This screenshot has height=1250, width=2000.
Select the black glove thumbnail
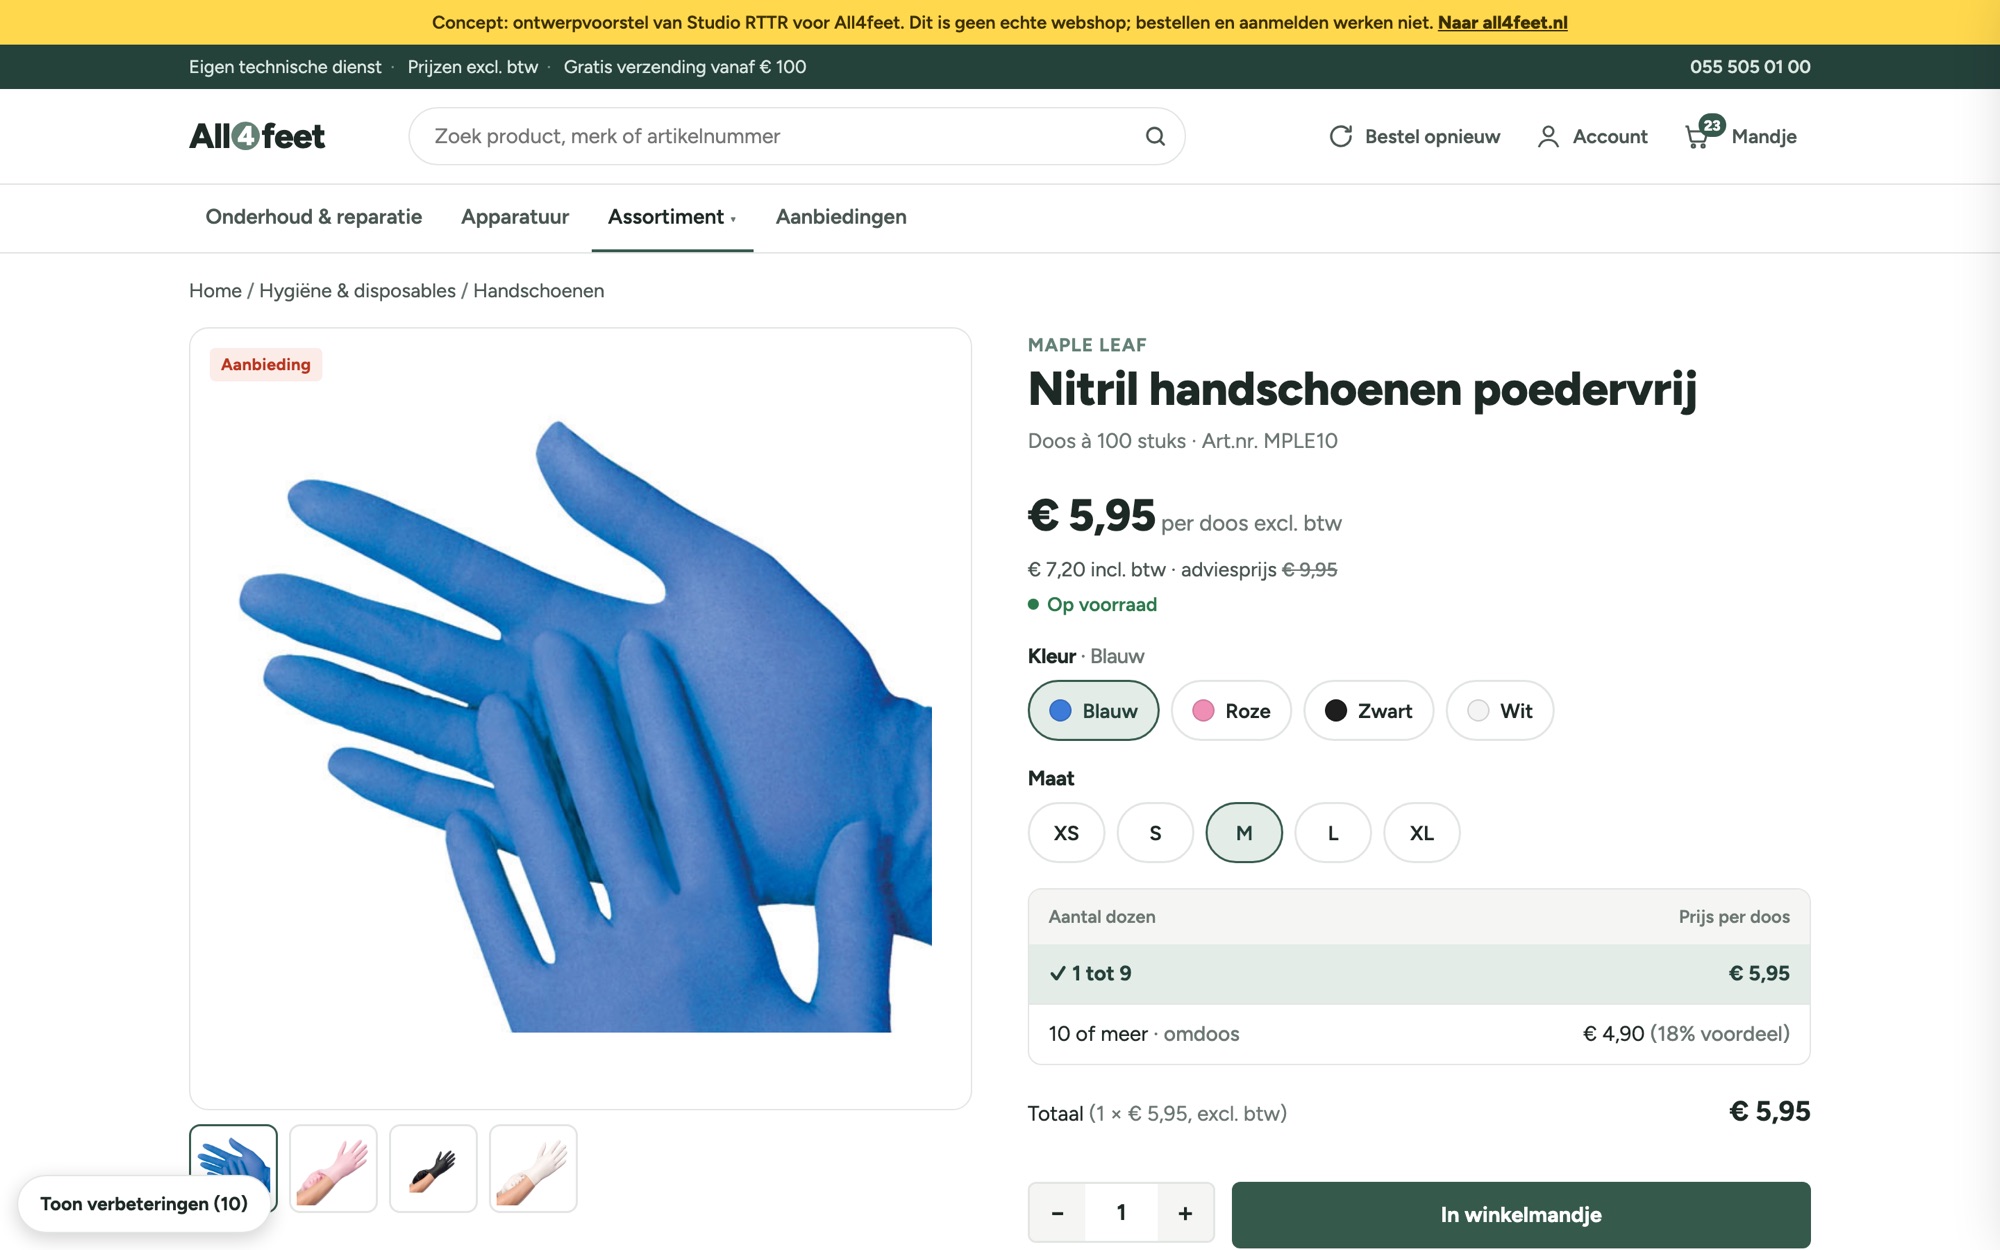[x=433, y=1168]
